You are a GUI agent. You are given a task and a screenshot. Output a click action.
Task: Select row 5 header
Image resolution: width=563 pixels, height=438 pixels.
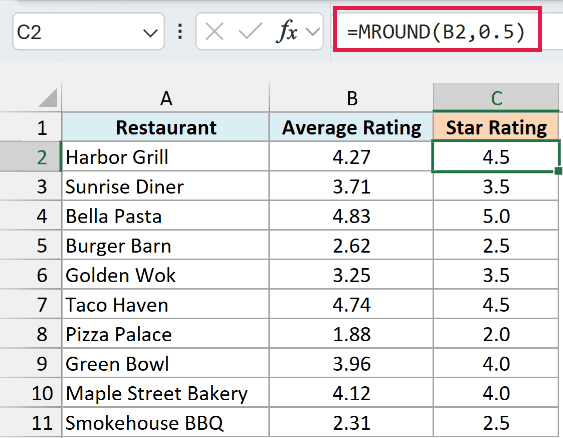click(x=31, y=245)
